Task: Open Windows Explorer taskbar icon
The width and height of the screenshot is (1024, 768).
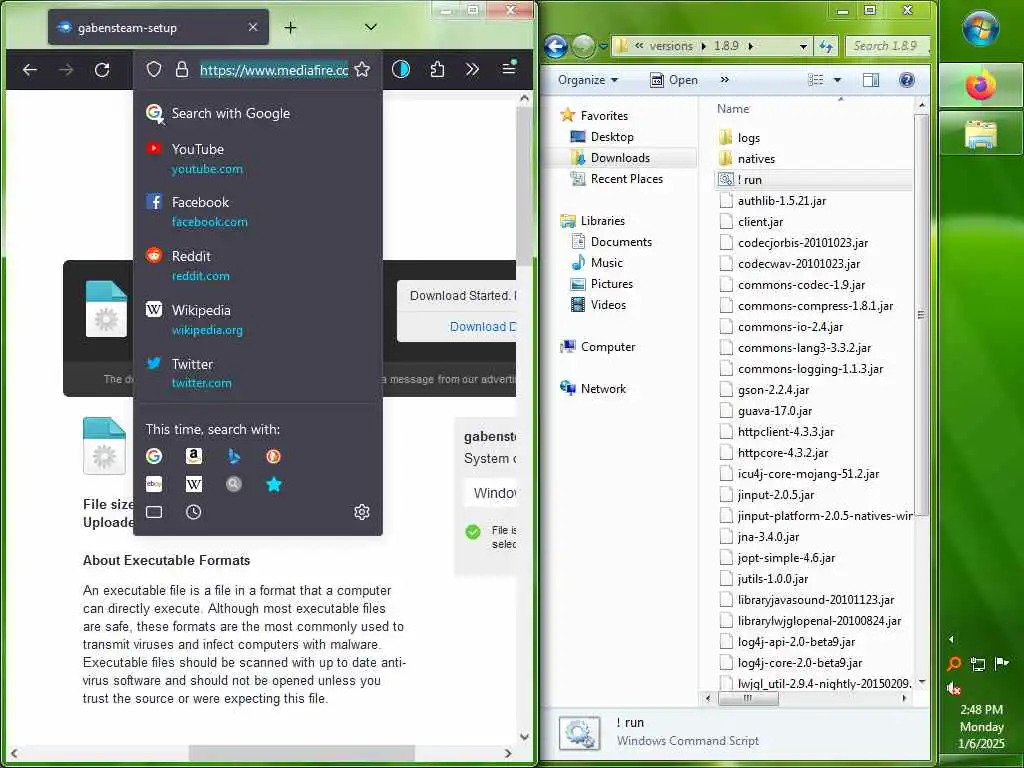Action: coord(981,133)
